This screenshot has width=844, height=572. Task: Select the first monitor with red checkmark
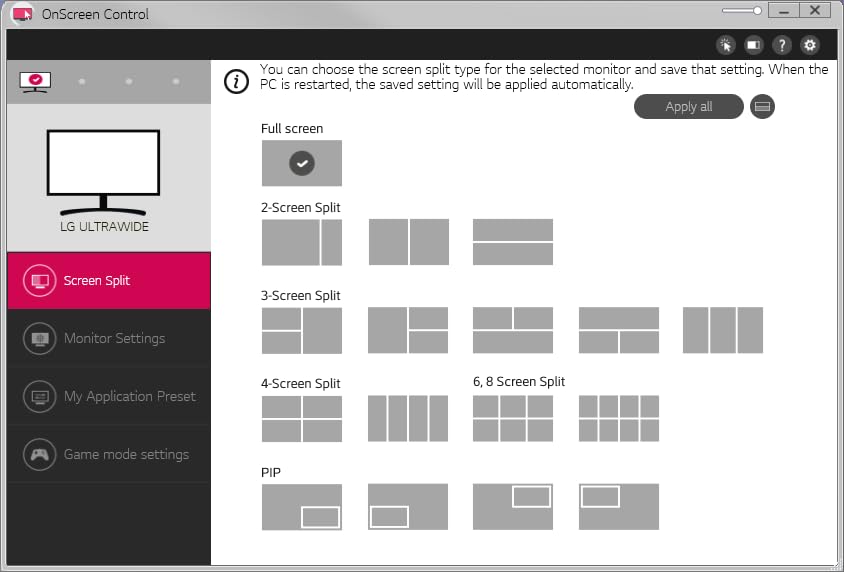35,82
